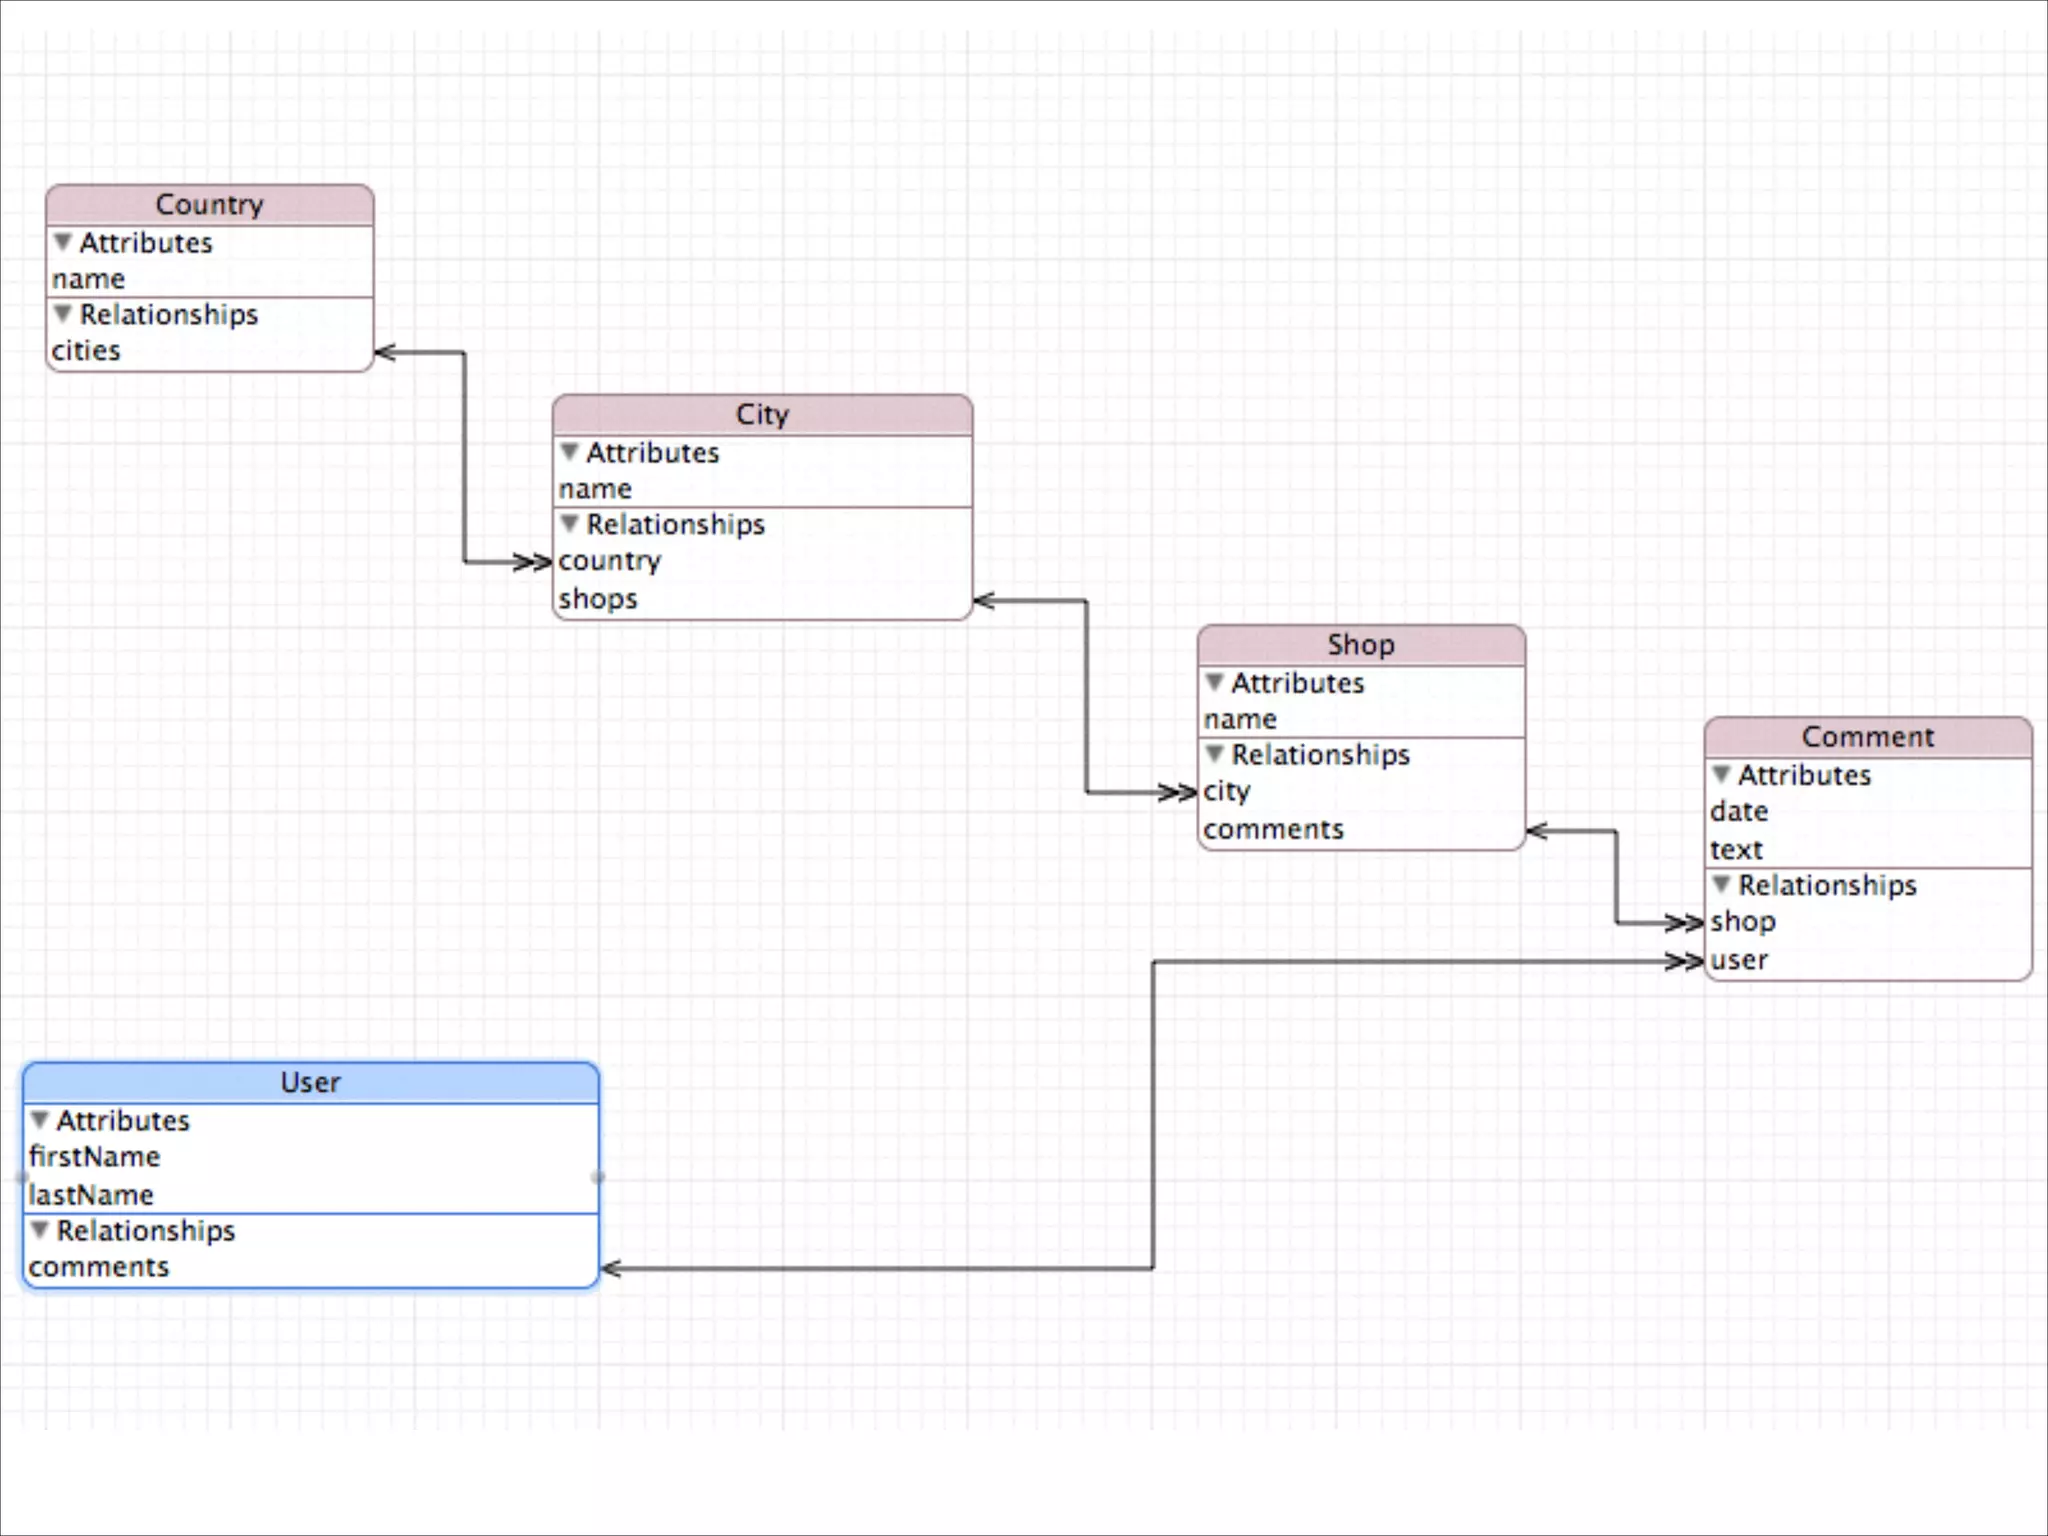Collapse Comment entity Attributes disclosure triangle

click(1721, 774)
